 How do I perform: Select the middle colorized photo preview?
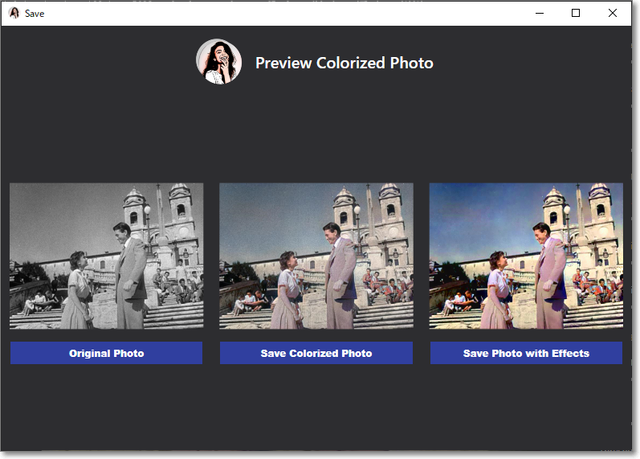(316, 256)
